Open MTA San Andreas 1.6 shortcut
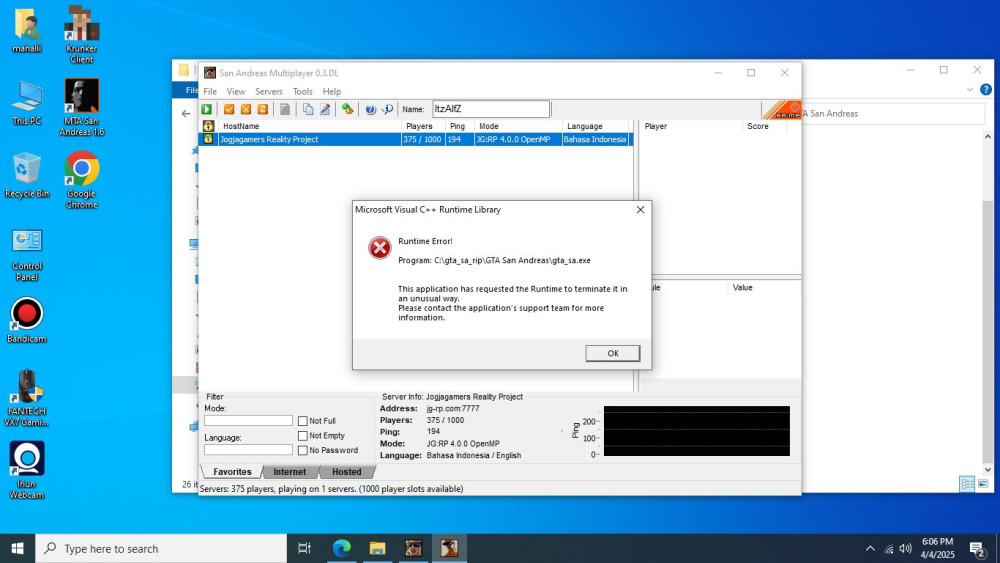 (x=81, y=108)
